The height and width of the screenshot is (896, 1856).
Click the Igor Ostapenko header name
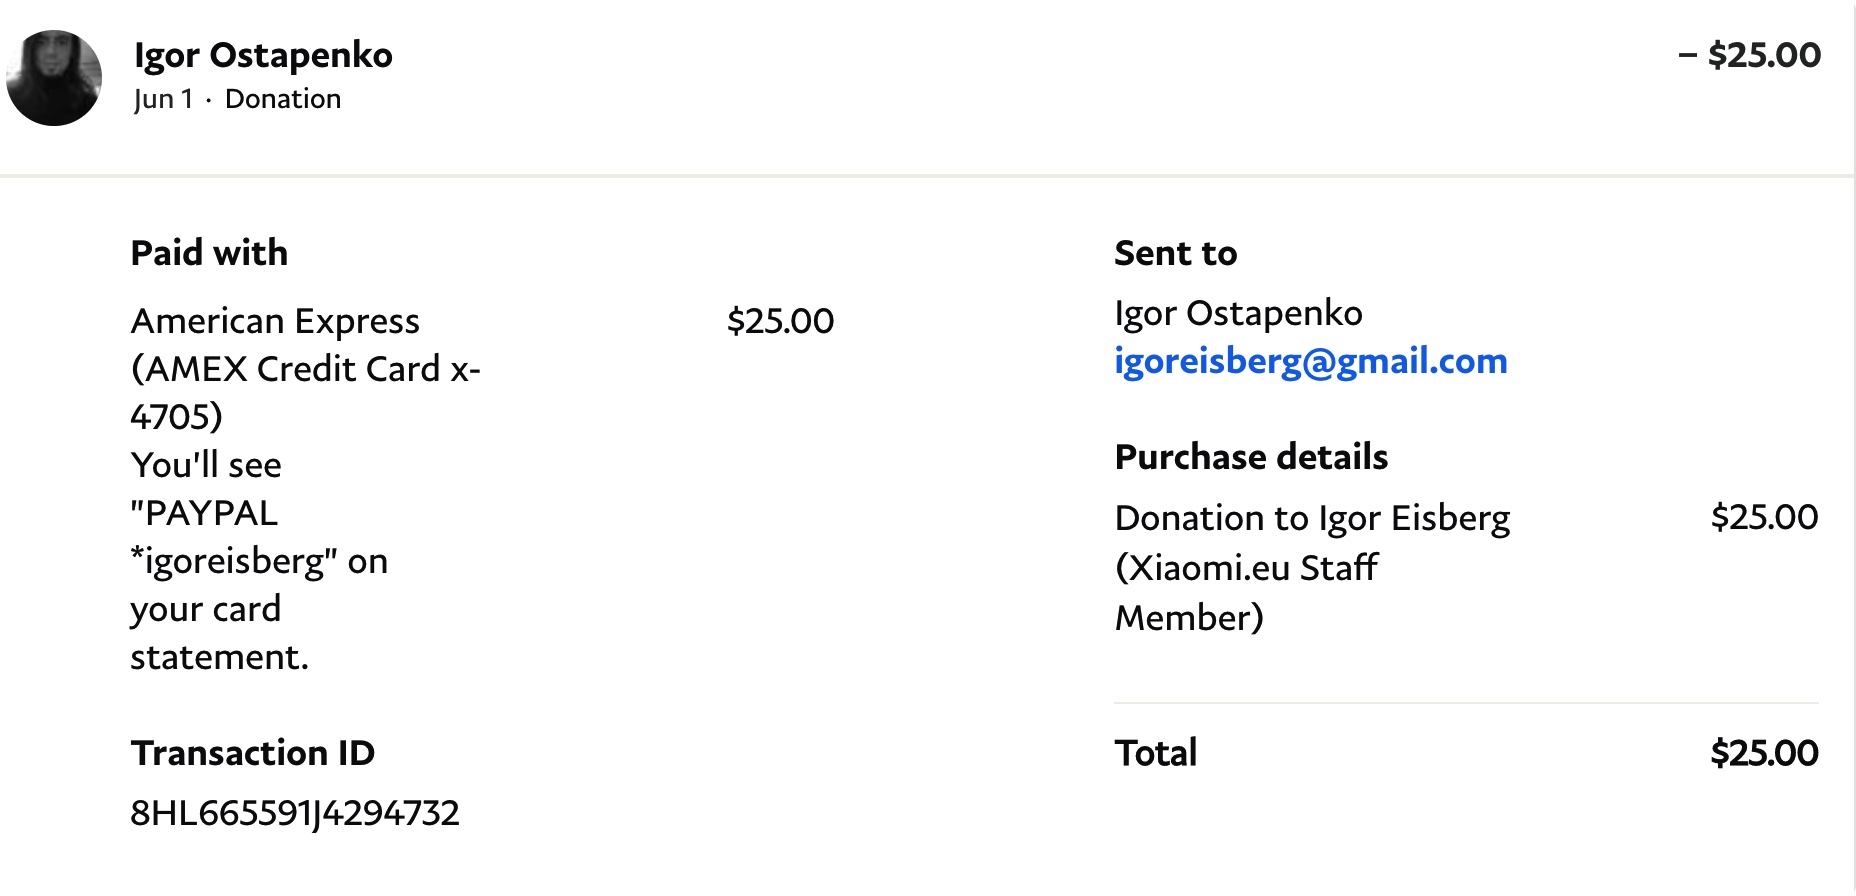263,55
